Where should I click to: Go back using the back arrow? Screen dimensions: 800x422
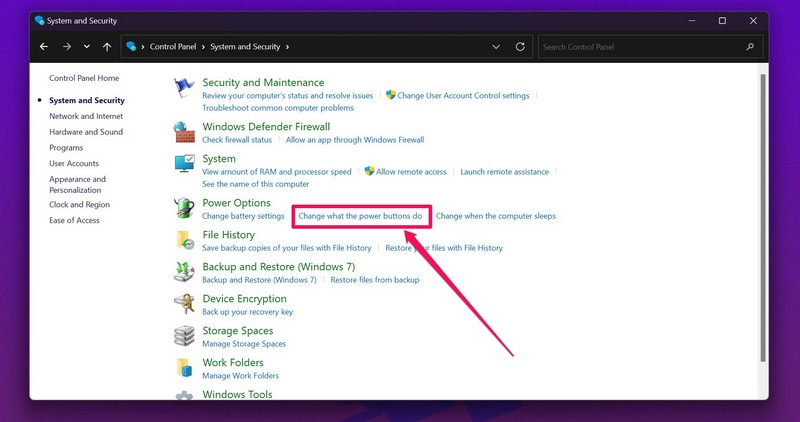tap(44, 47)
